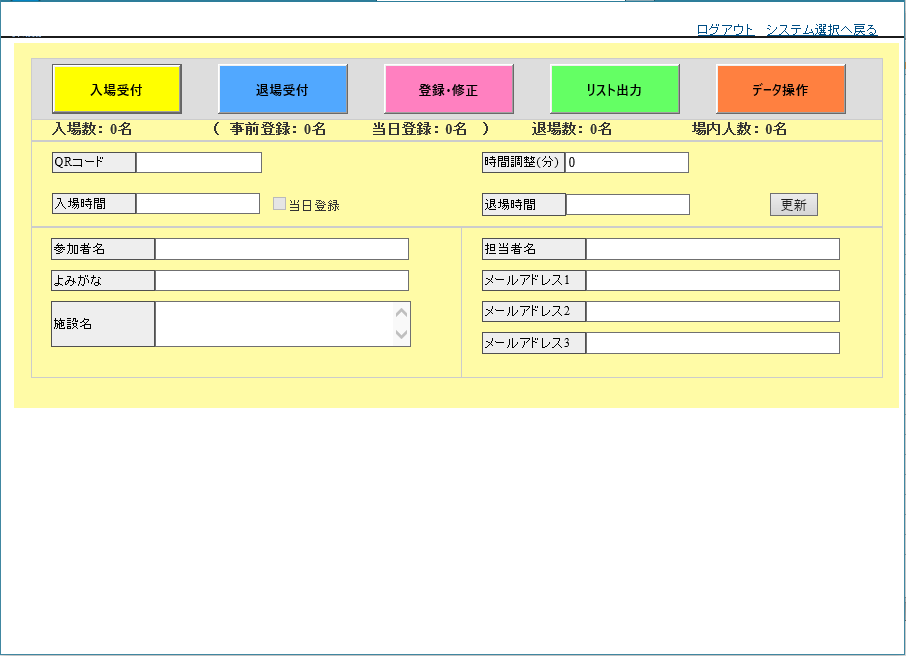Click the 参加者名 input field
906x656 pixels.
pyautogui.click(x=282, y=249)
